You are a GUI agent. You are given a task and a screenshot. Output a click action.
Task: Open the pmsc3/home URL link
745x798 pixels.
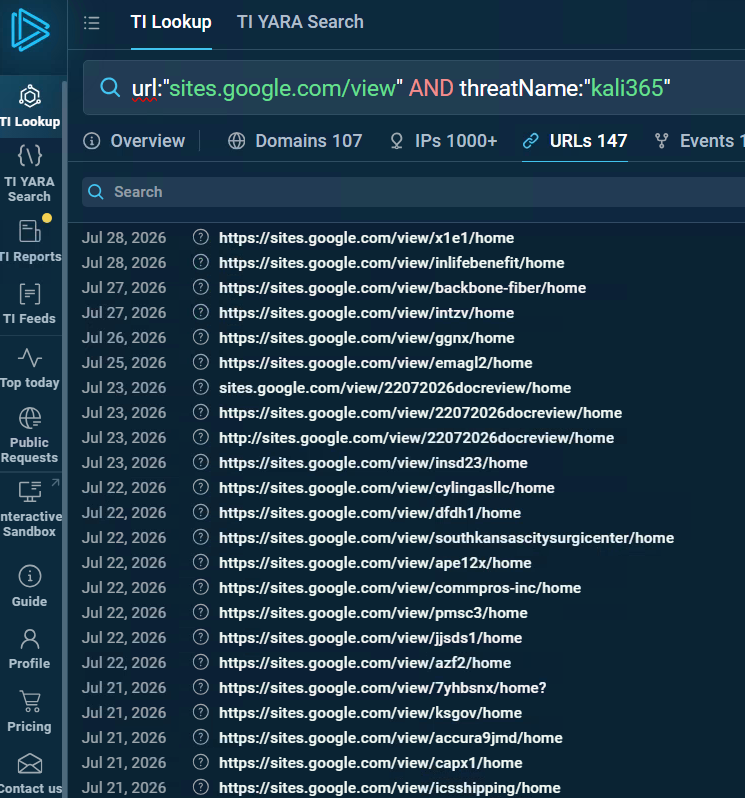[x=373, y=613]
